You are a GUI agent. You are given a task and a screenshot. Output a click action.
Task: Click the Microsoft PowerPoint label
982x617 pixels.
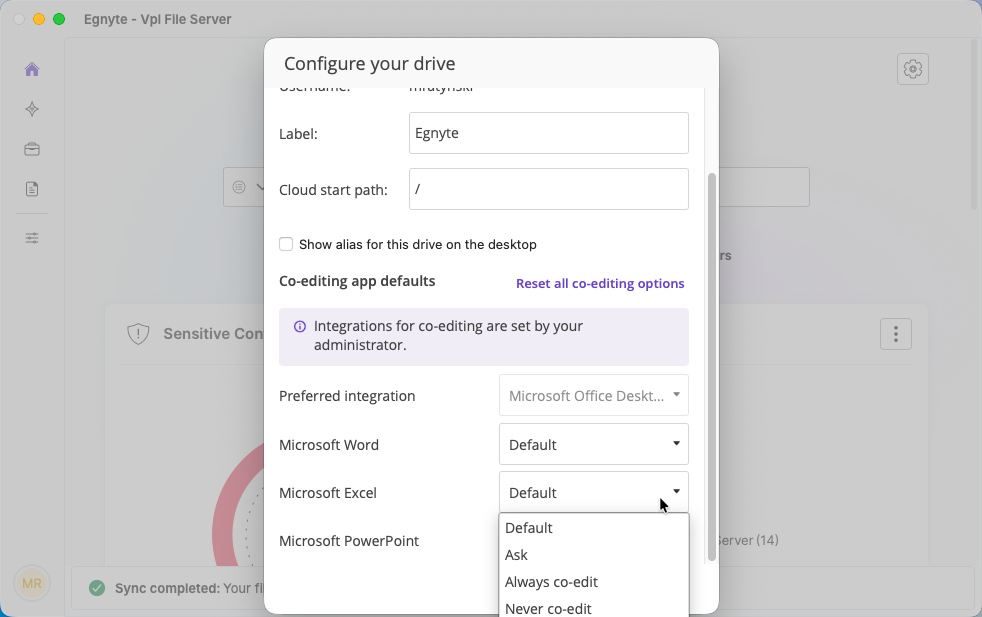point(349,541)
